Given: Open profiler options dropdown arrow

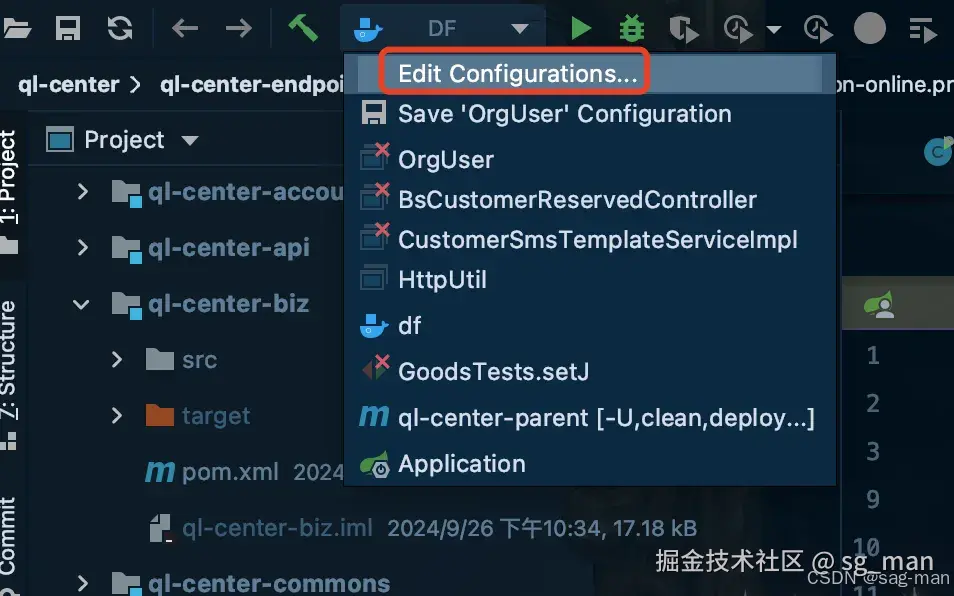Looking at the screenshot, I should tap(773, 29).
